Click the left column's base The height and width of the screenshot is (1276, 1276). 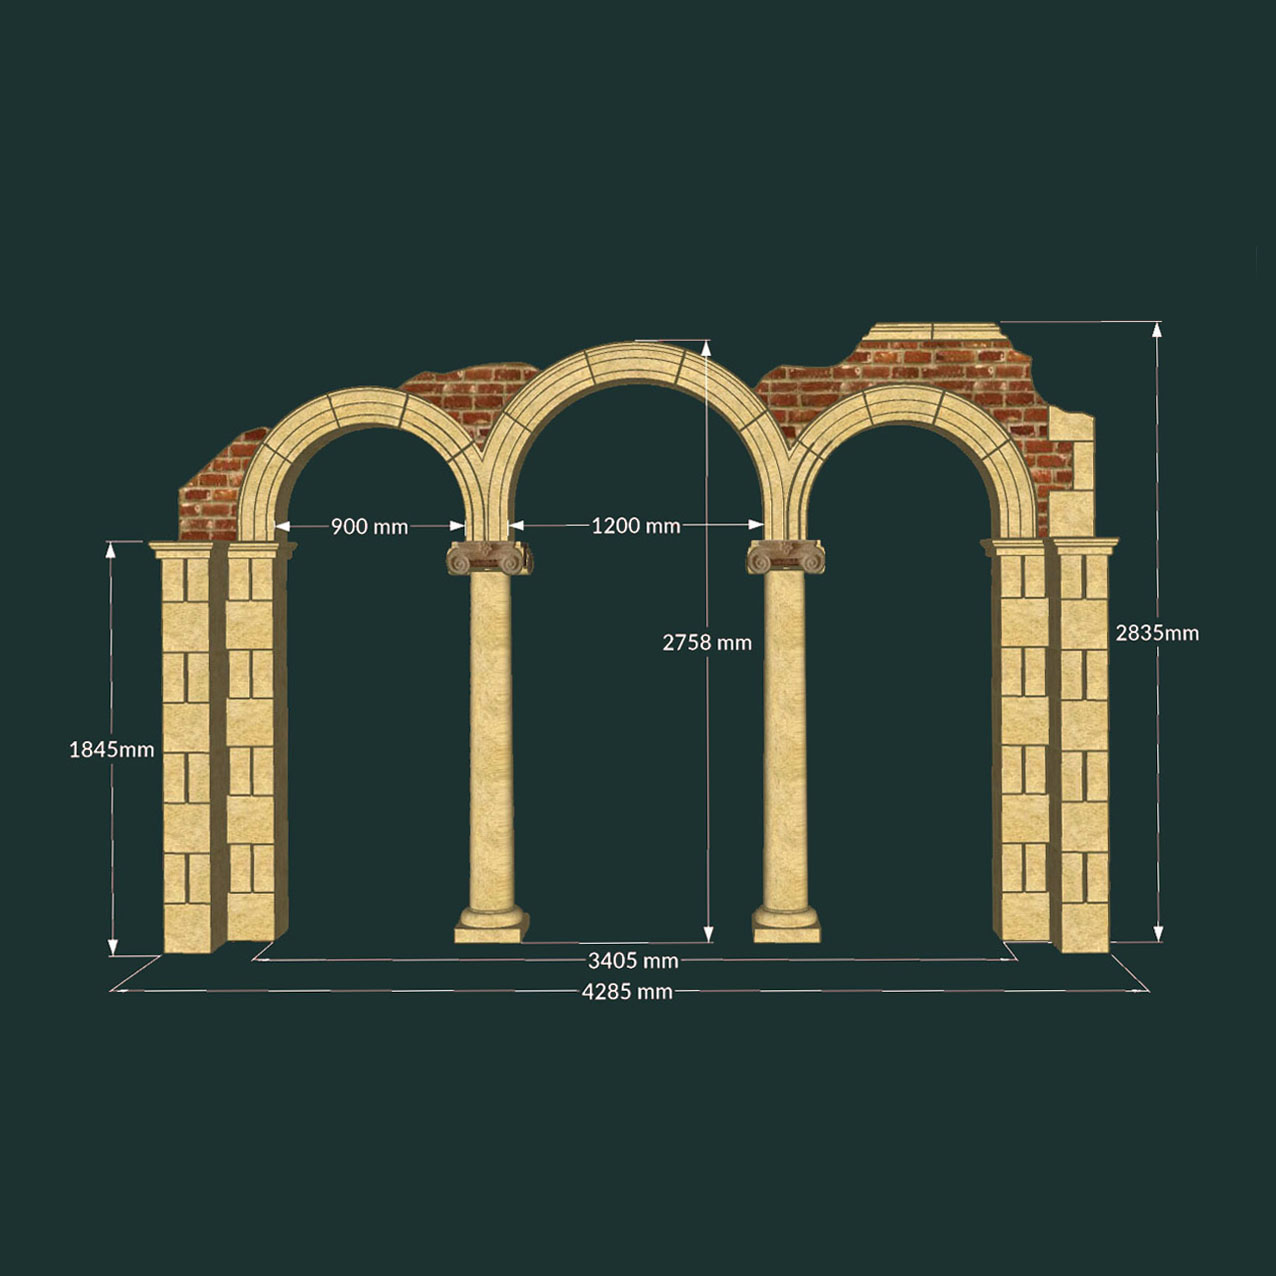point(490,925)
